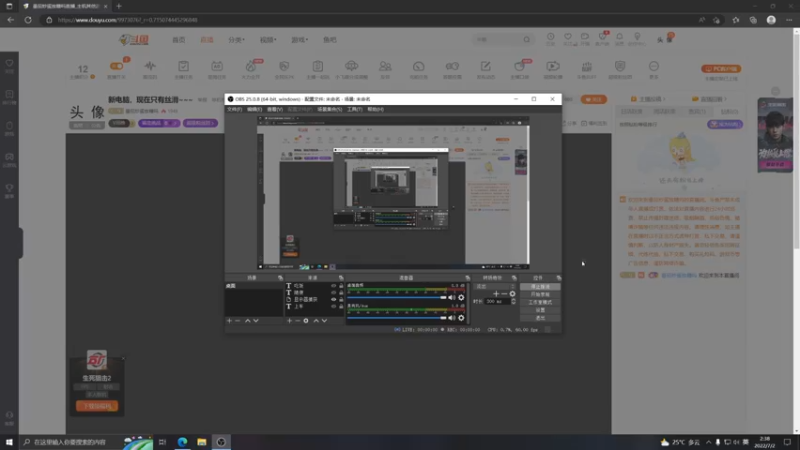Expand the 分类 dropdown in Douyu navigation
The image size is (800, 450).
pos(236,40)
